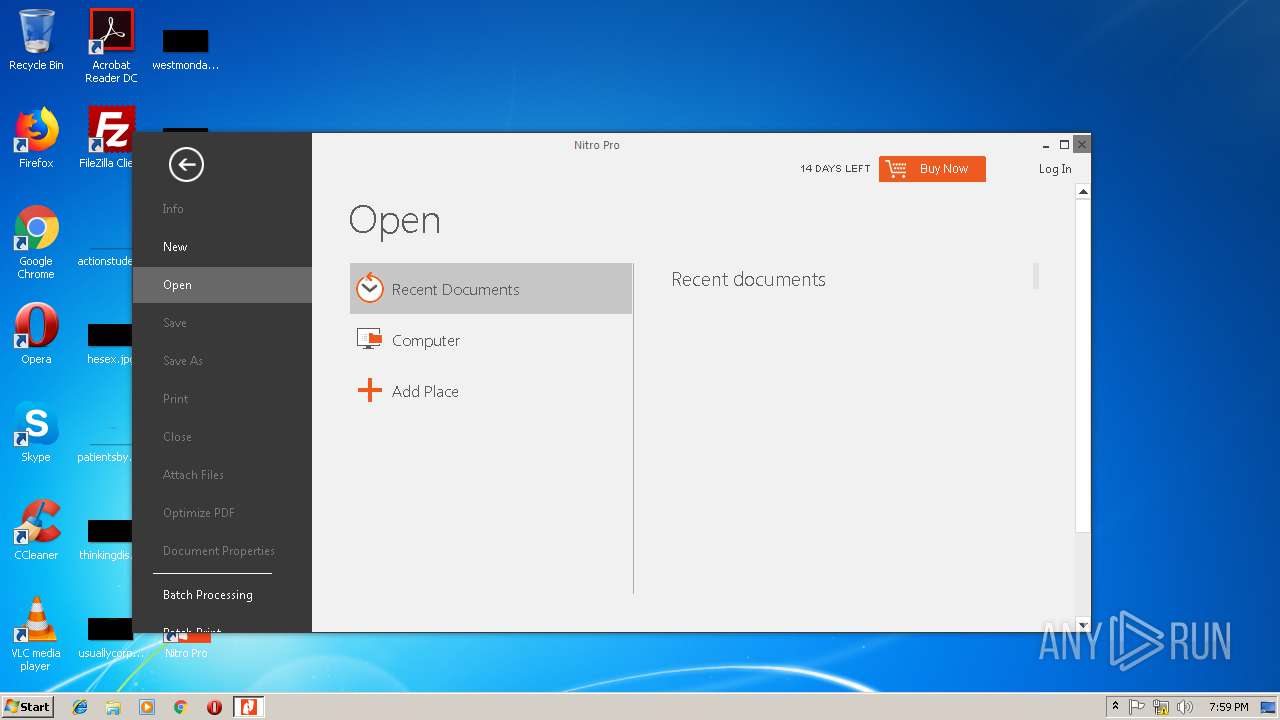Maximize the Nitro Pro window
This screenshot has width=1280, height=720.
click(x=1064, y=145)
